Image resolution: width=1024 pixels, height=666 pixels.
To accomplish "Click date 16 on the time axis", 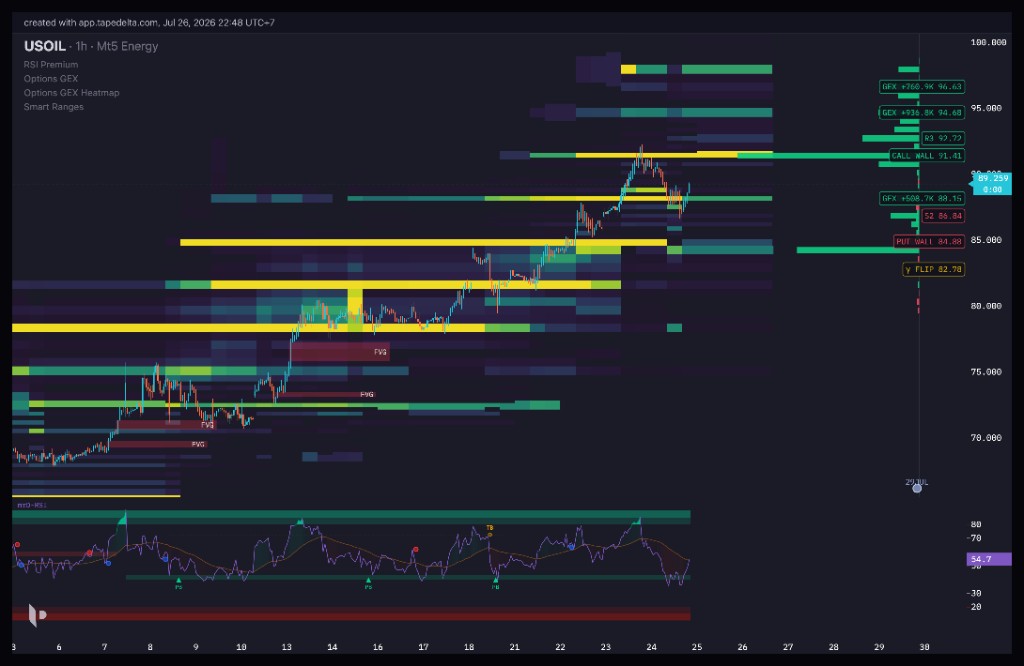I will click(377, 647).
